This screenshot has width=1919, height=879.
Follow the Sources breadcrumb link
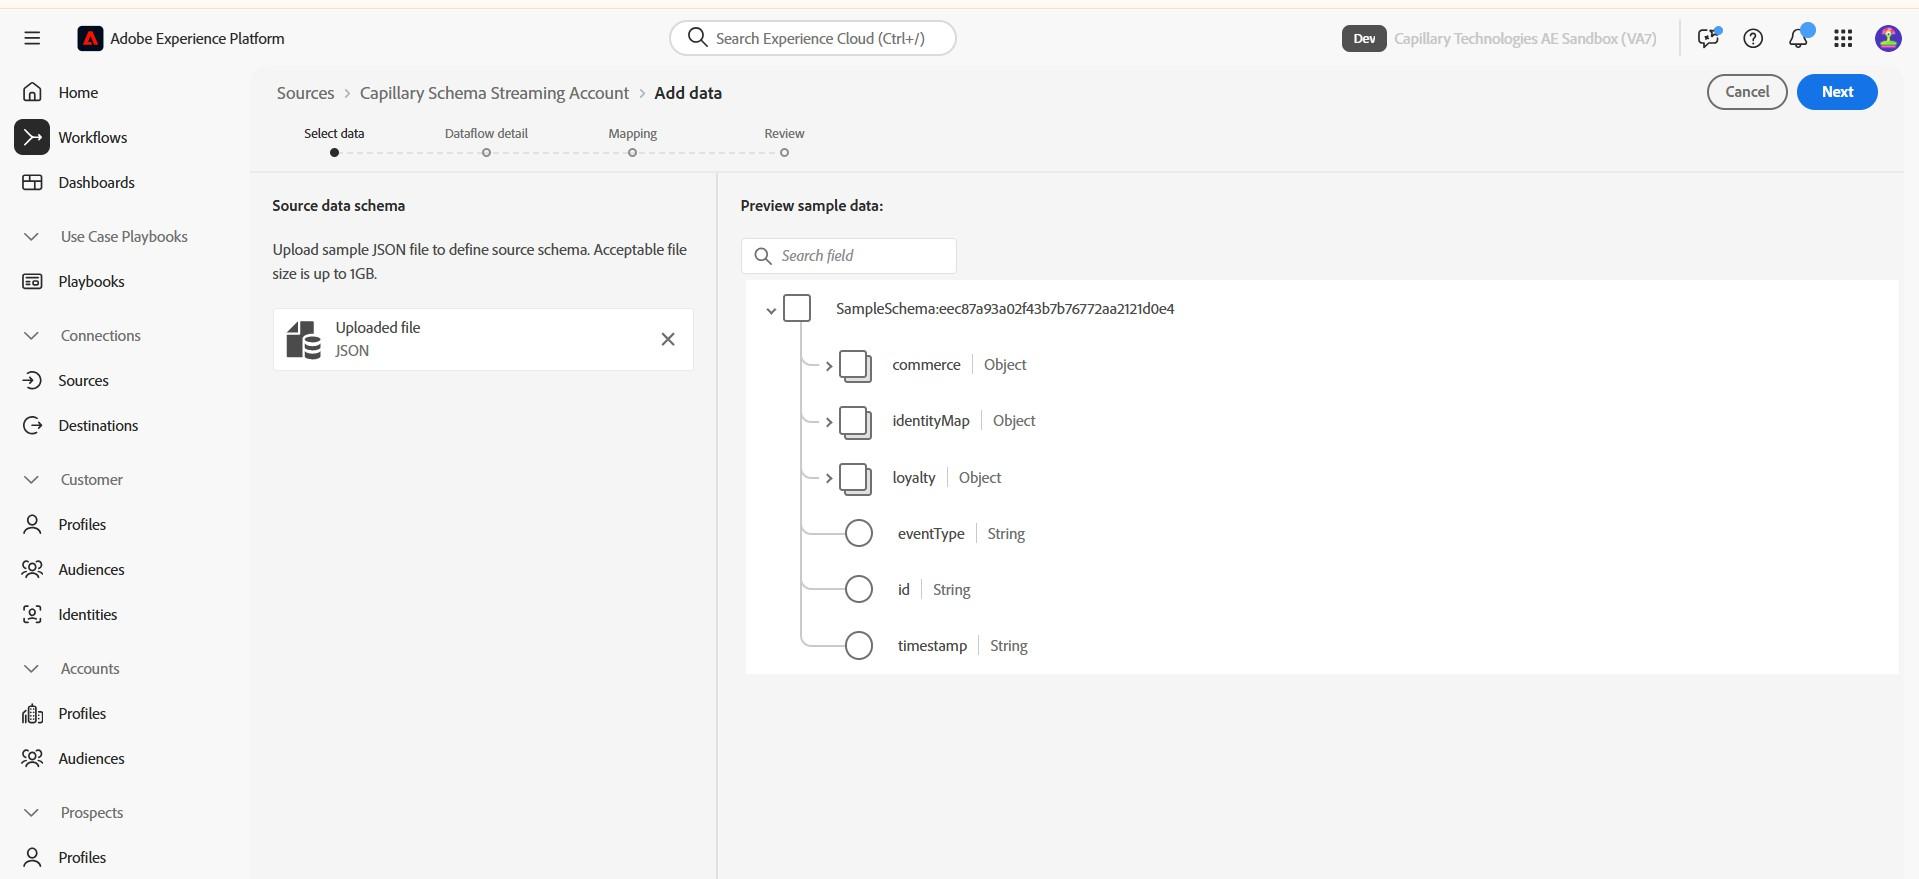(305, 93)
